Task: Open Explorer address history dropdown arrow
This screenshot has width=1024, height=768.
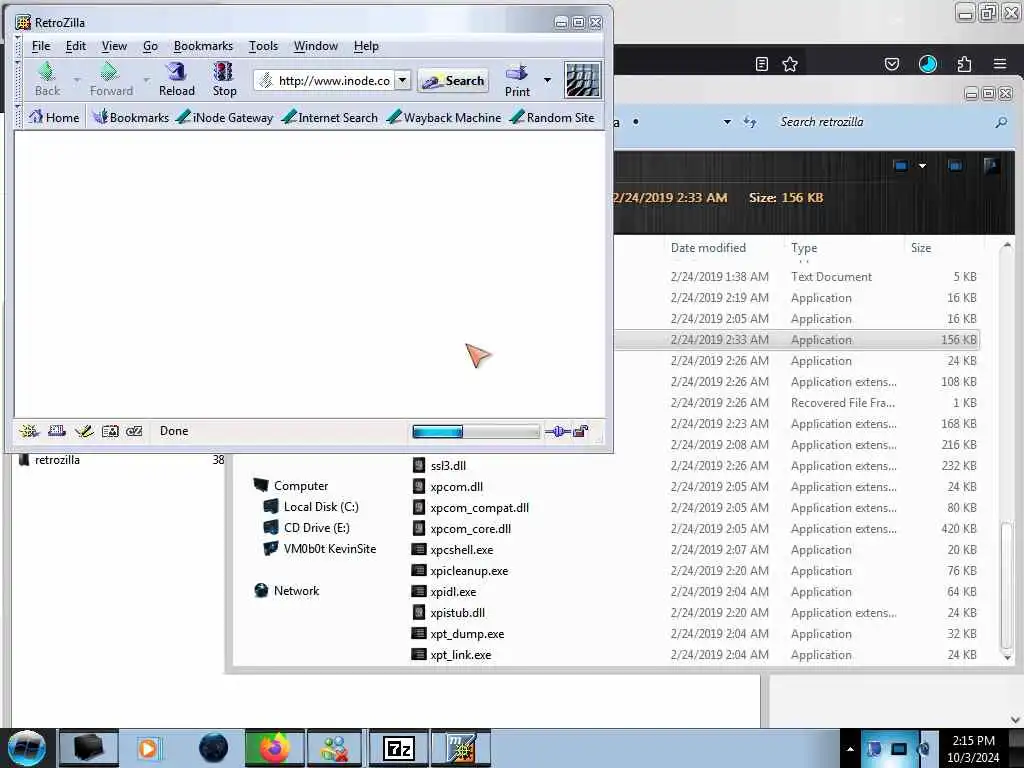Action: tap(727, 122)
